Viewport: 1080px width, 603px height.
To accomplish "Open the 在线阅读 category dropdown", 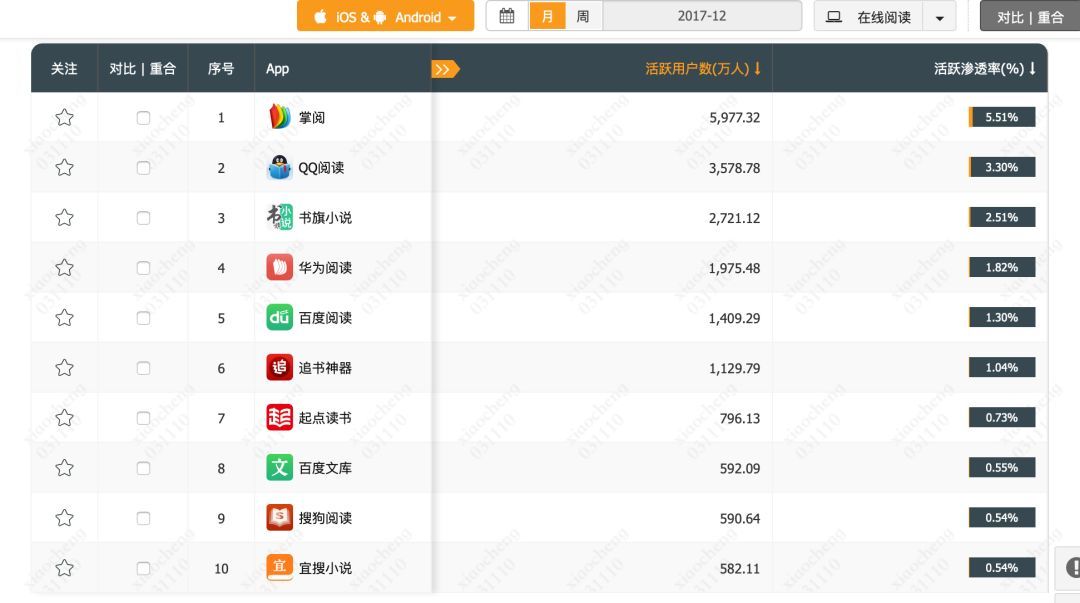I will [x=884, y=16].
